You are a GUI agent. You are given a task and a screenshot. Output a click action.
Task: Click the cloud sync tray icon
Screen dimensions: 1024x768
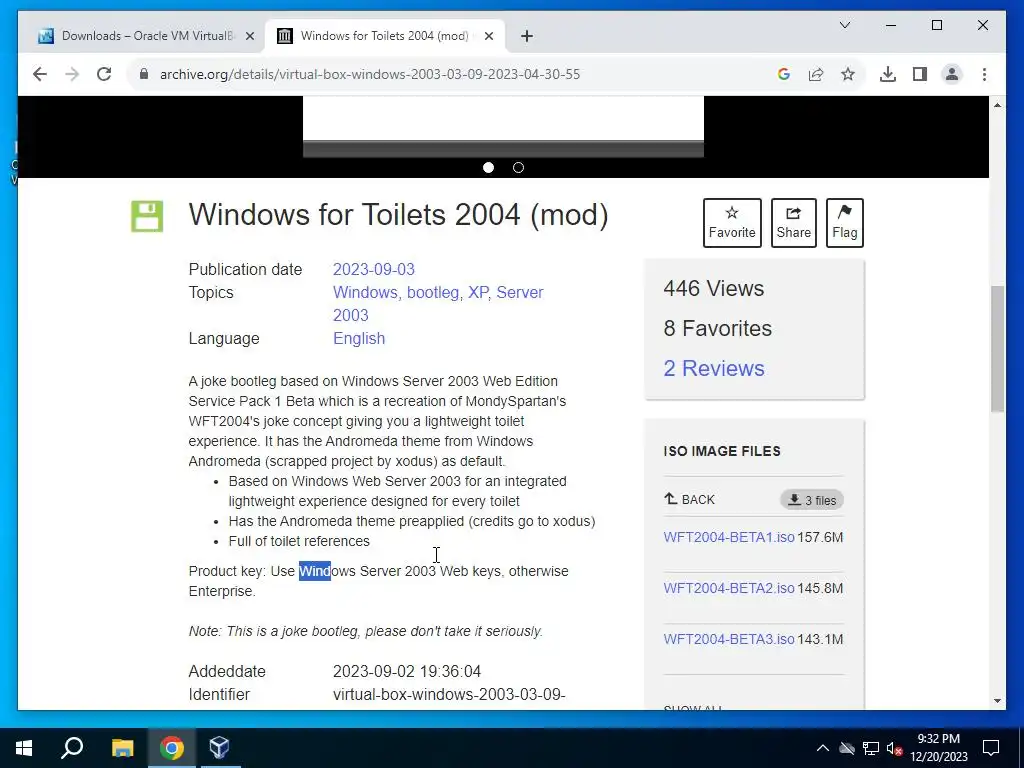click(x=847, y=748)
